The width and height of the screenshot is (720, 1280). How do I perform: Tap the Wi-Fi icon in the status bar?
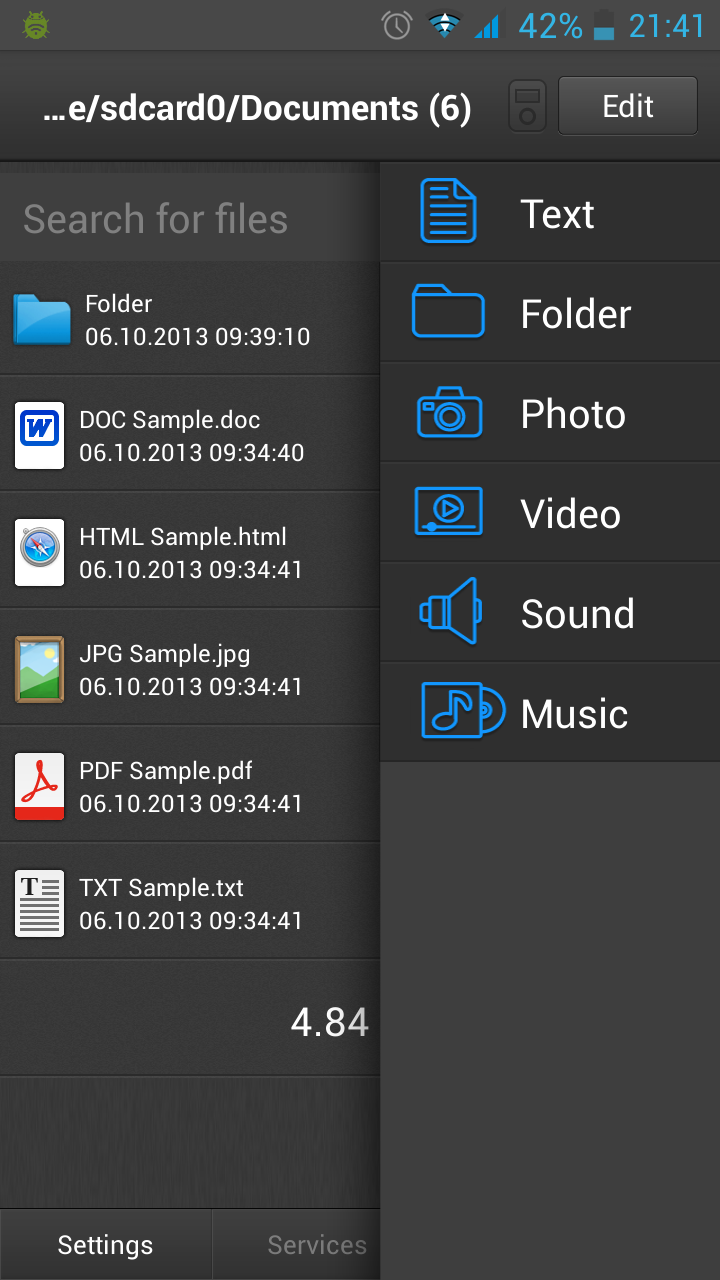442,24
